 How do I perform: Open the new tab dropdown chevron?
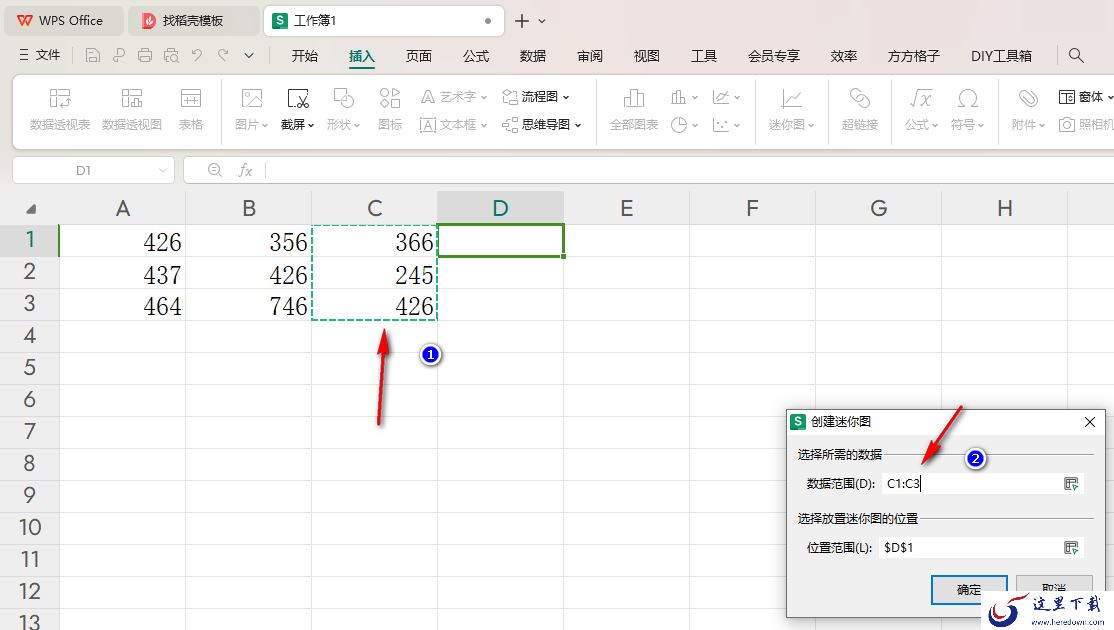click(542, 21)
